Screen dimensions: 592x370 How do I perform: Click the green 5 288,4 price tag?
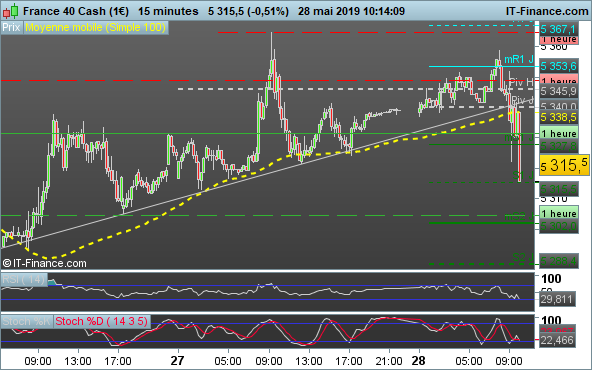pos(558,261)
